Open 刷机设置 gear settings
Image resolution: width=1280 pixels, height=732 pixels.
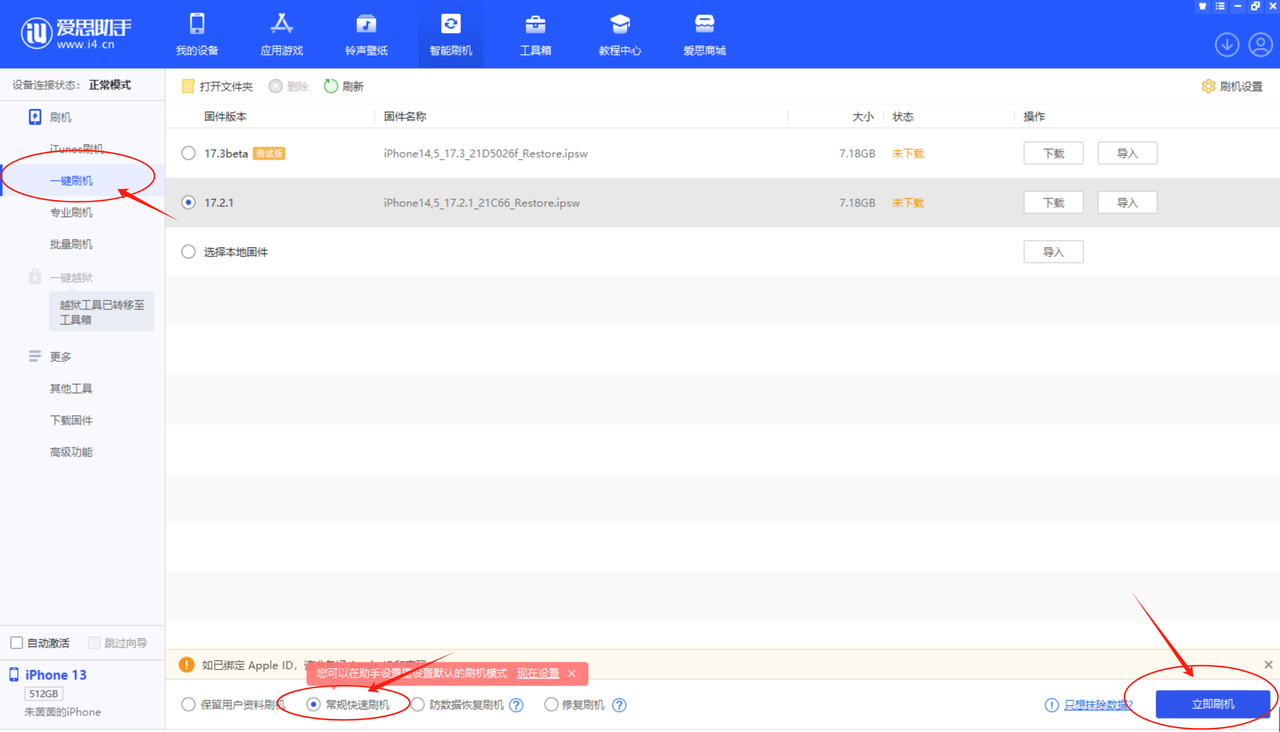point(1232,86)
